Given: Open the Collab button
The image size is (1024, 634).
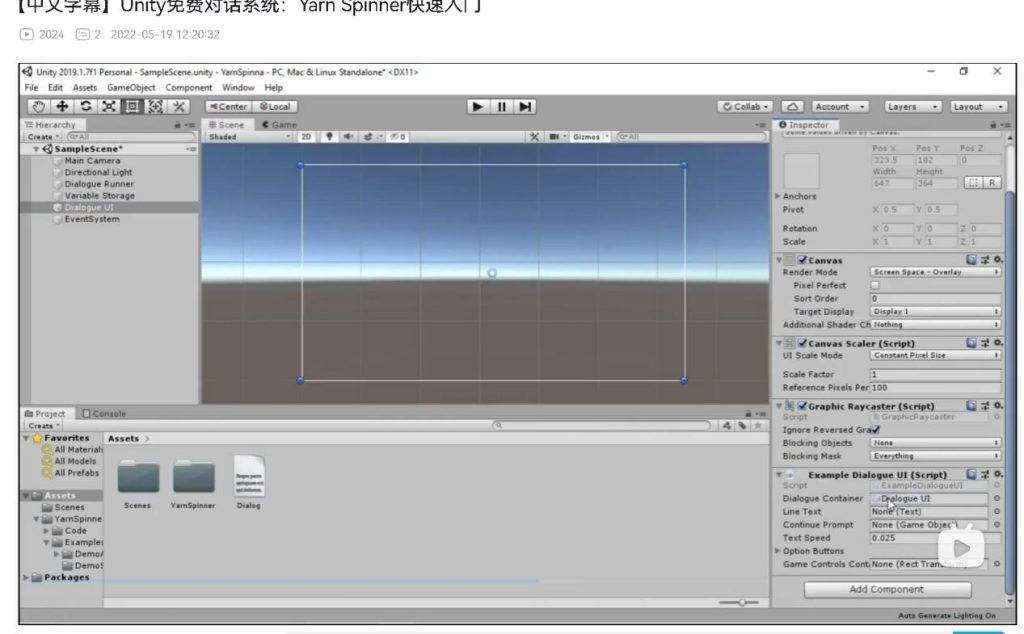Looking at the screenshot, I should (x=745, y=106).
